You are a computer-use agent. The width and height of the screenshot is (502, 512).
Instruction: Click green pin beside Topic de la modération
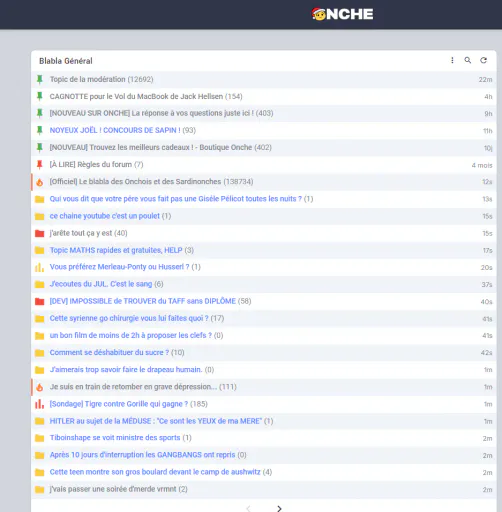coord(40,79)
